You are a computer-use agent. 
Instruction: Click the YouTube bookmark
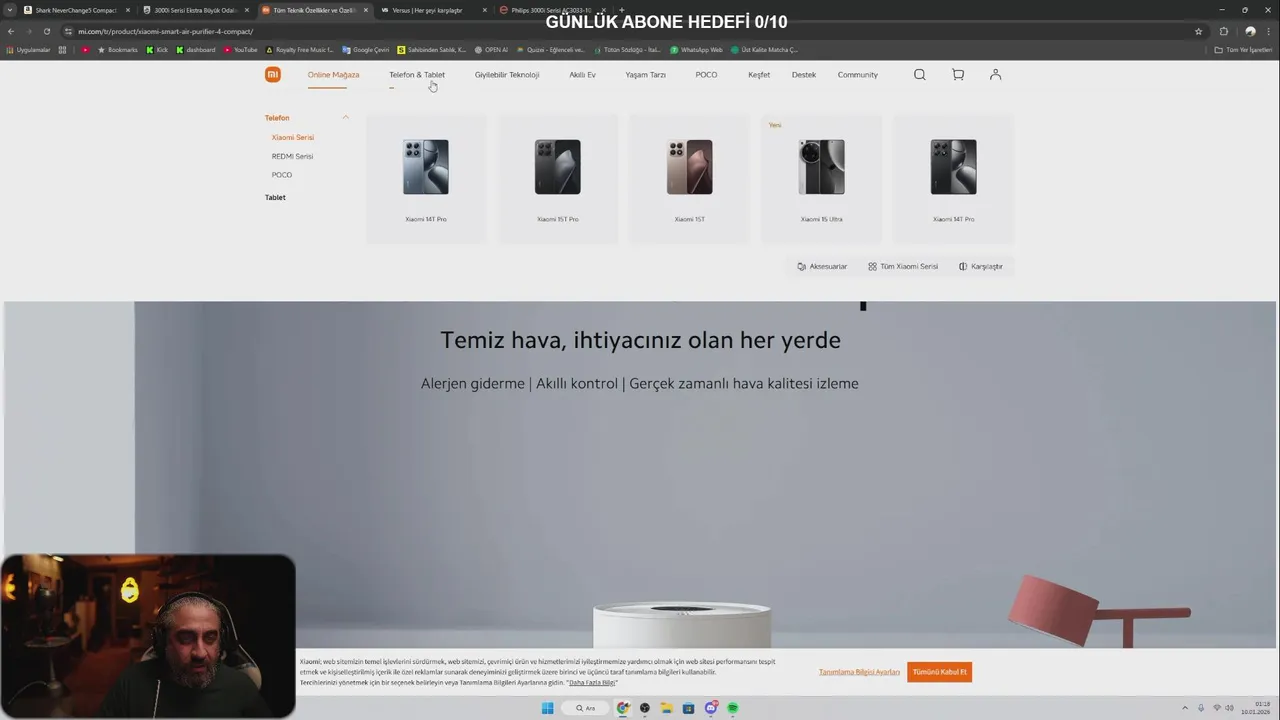click(241, 49)
